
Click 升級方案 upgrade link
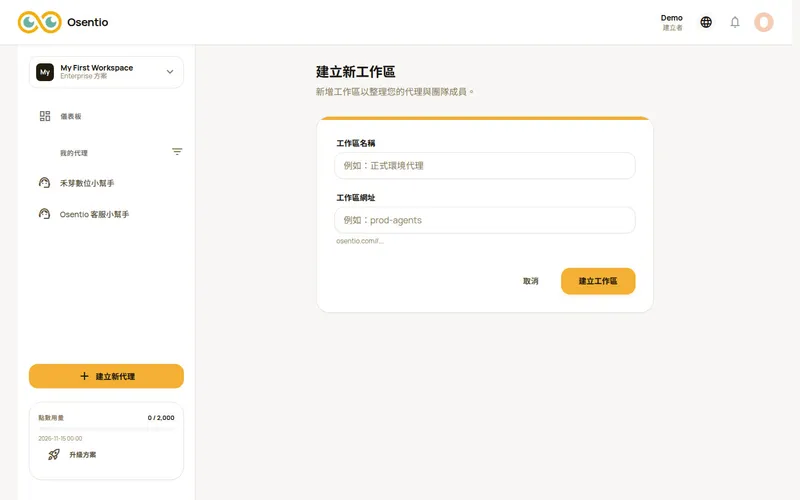pyautogui.click(x=83, y=455)
